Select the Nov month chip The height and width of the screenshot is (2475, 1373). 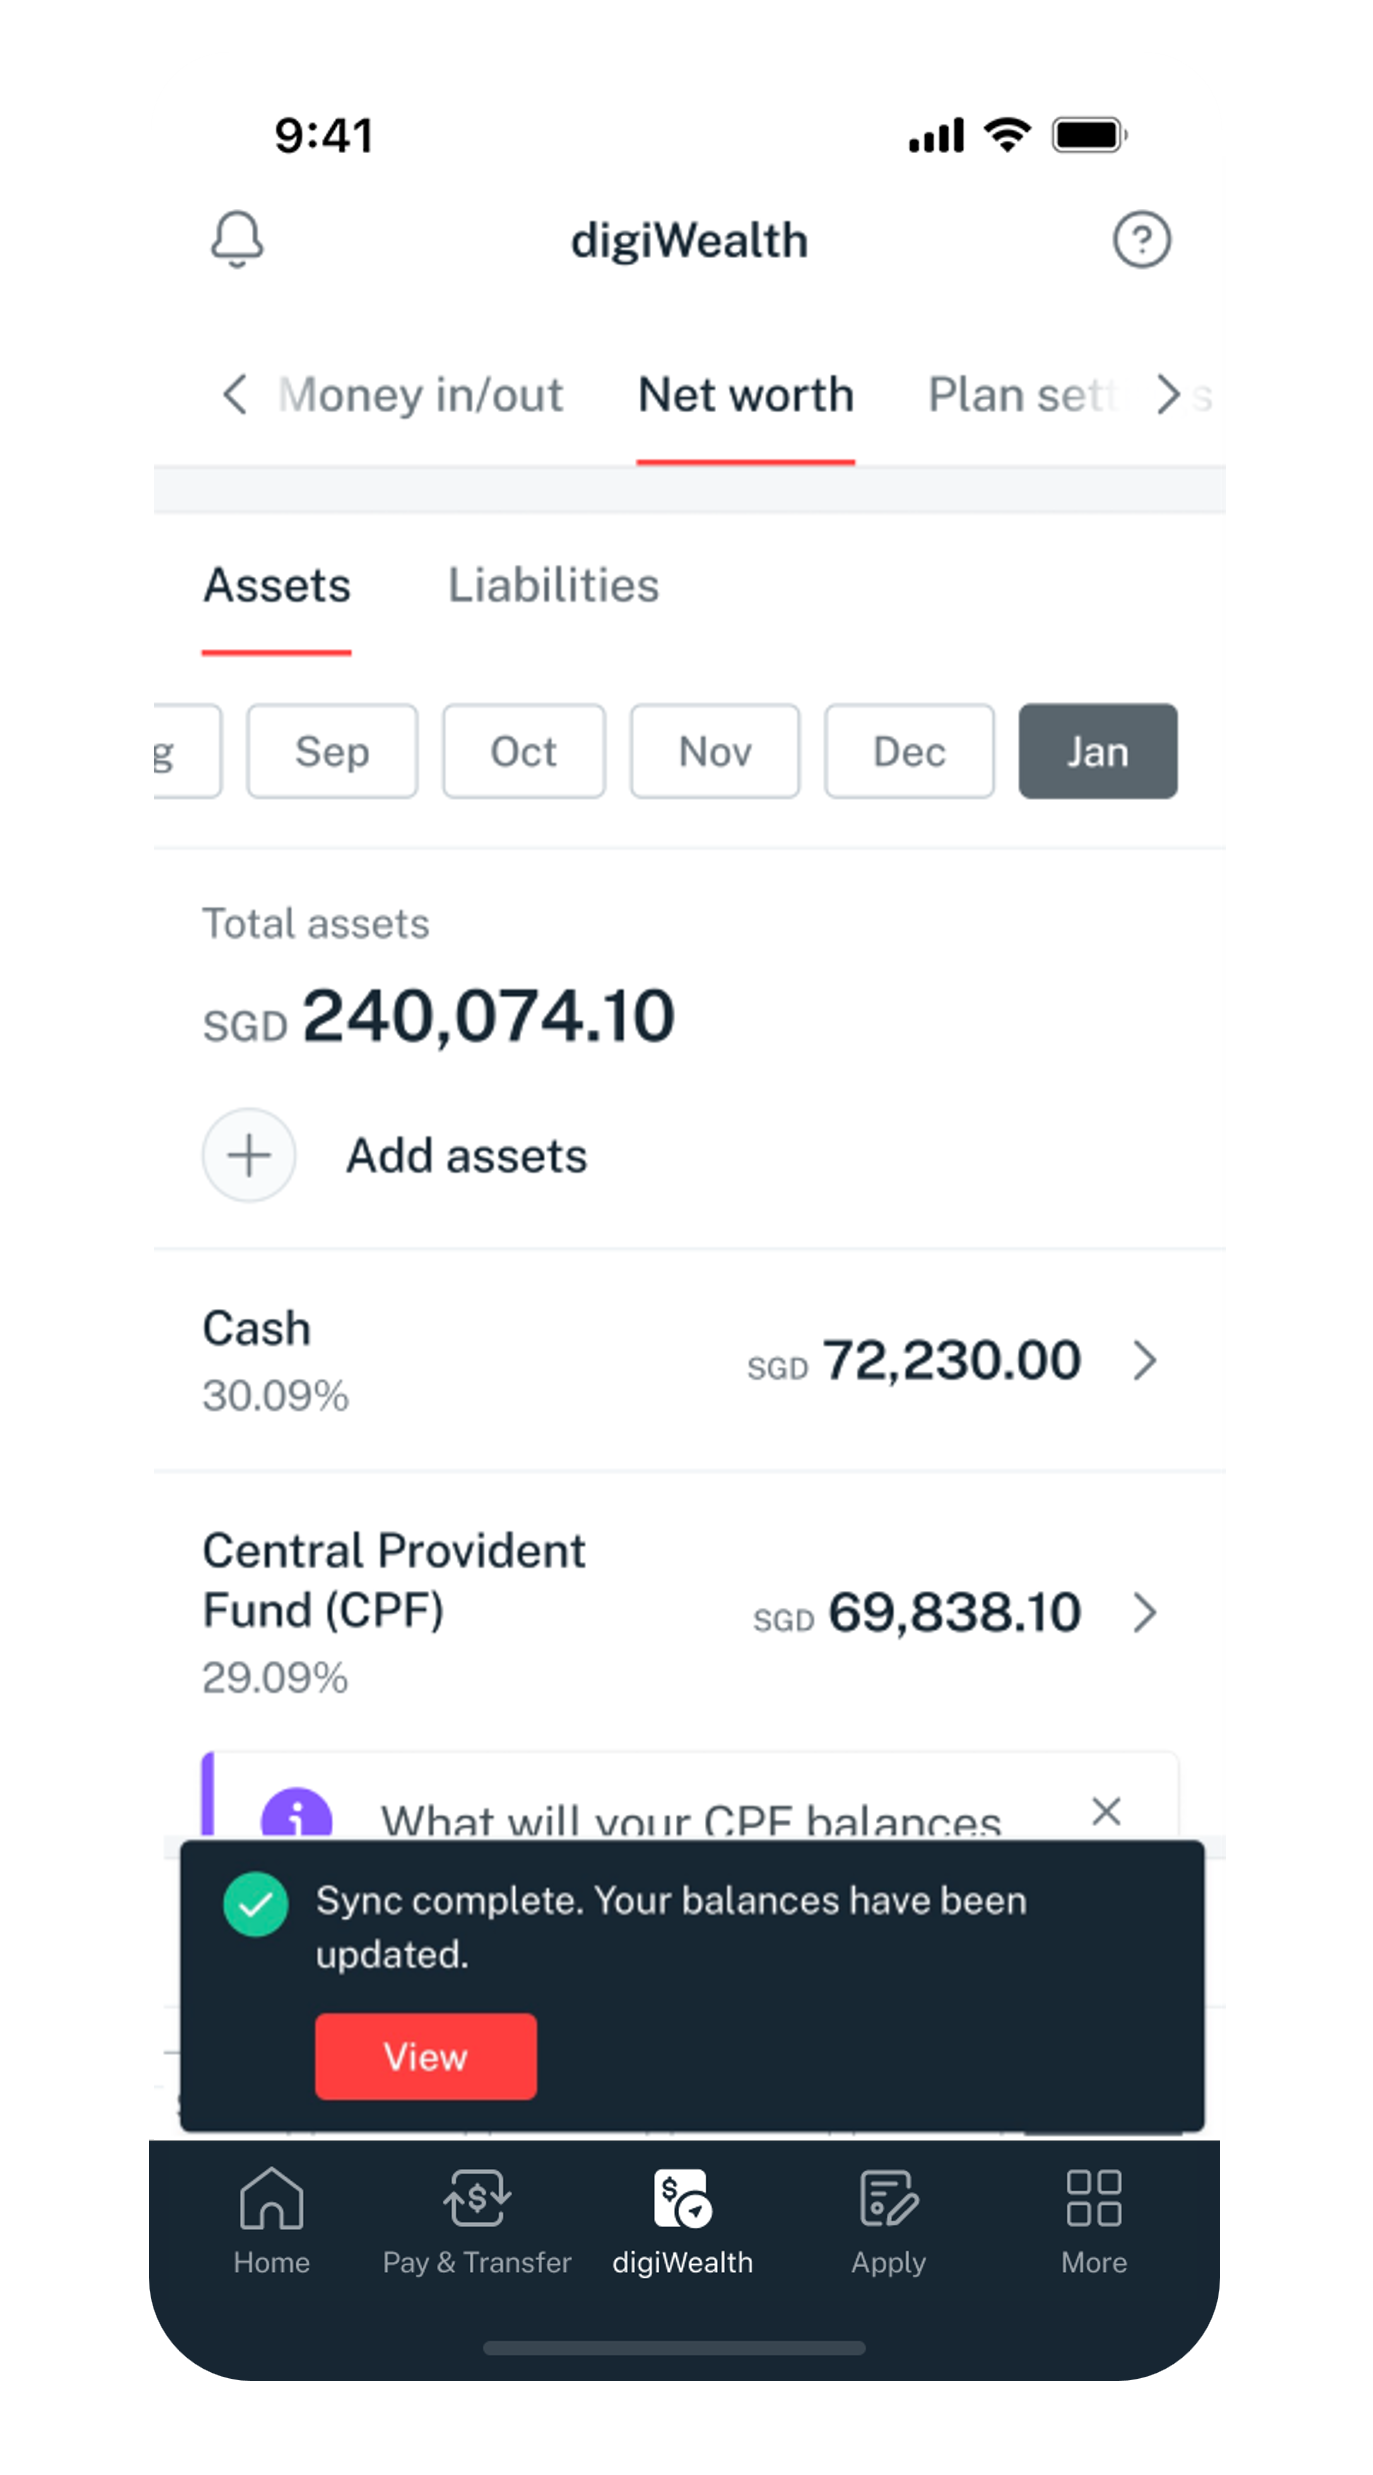point(715,751)
